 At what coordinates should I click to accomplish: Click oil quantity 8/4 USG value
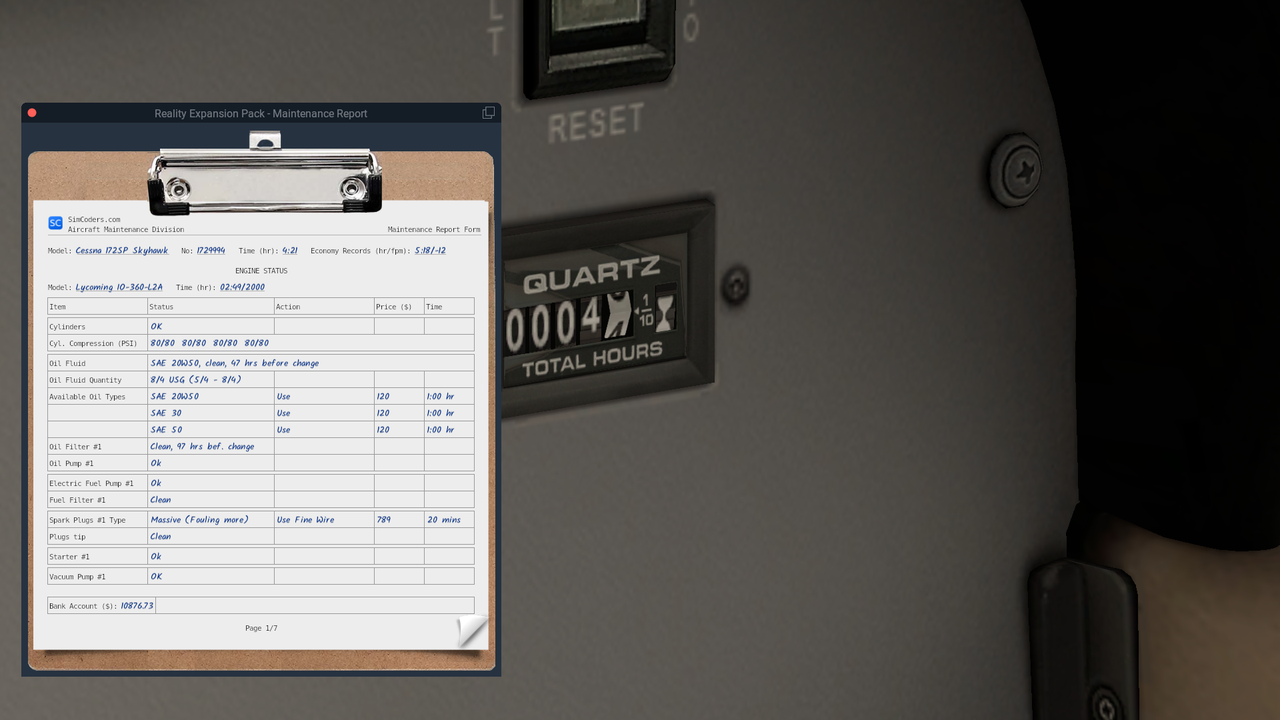196,380
